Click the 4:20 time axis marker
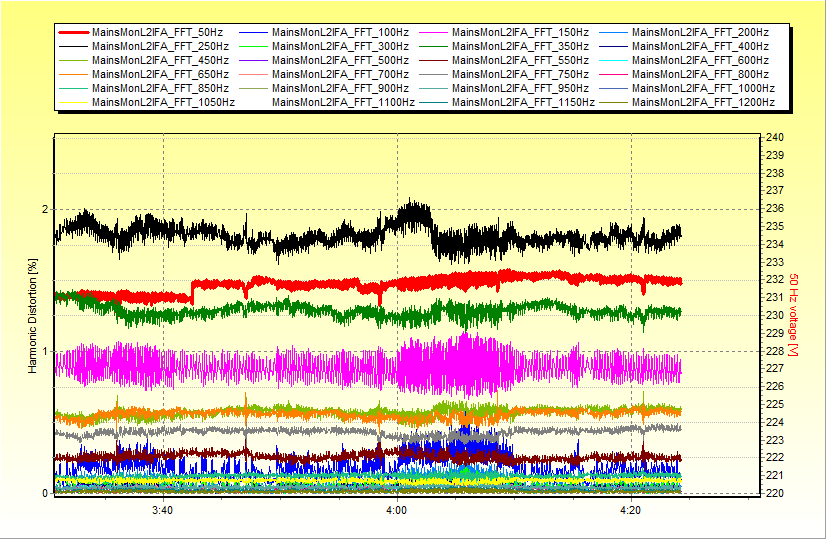 631,509
